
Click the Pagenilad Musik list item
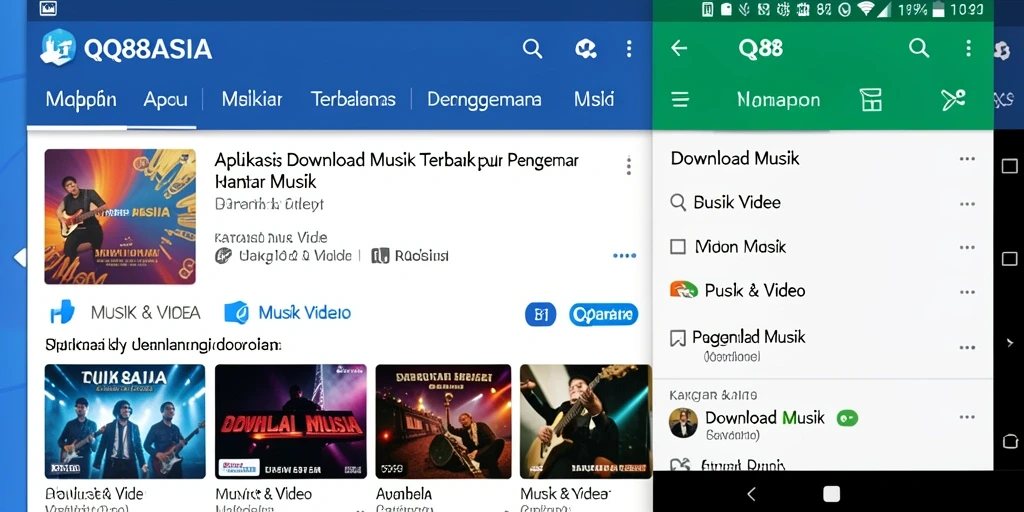[x=823, y=345]
